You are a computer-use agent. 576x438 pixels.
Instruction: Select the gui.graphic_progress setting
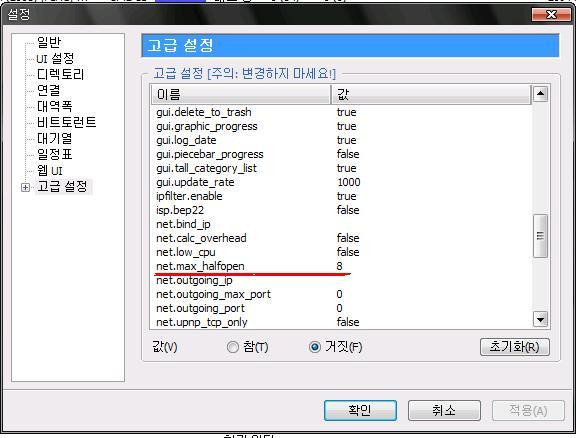(341, 126)
